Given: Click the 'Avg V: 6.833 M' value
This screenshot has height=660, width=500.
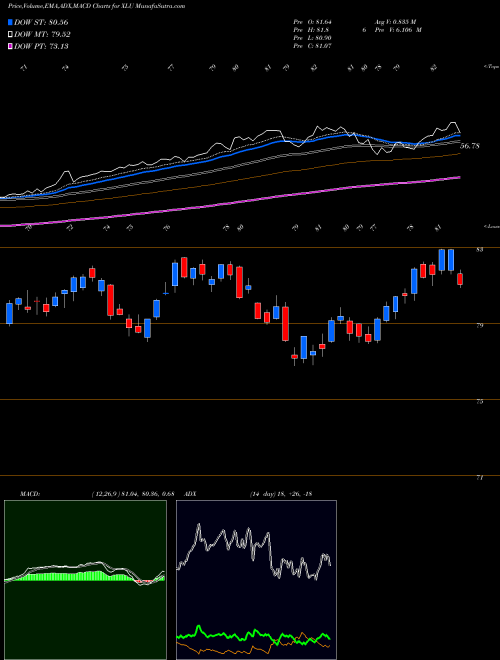Looking at the screenshot, I should [x=396, y=22].
